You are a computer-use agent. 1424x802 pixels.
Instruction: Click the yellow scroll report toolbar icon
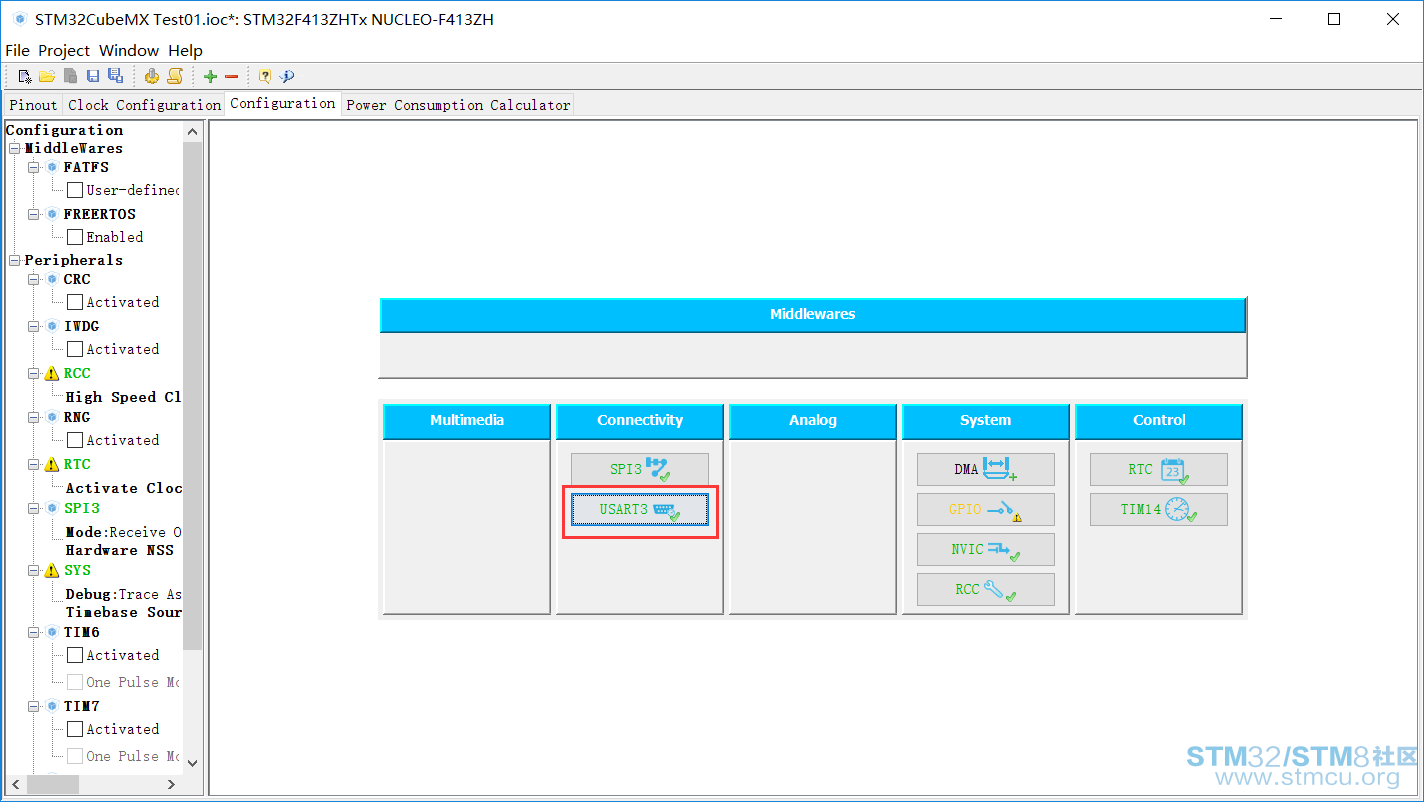[175, 76]
